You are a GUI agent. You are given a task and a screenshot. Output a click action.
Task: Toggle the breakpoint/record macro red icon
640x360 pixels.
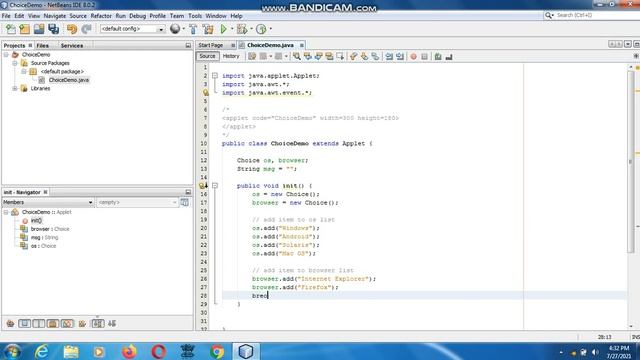coord(413,57)
